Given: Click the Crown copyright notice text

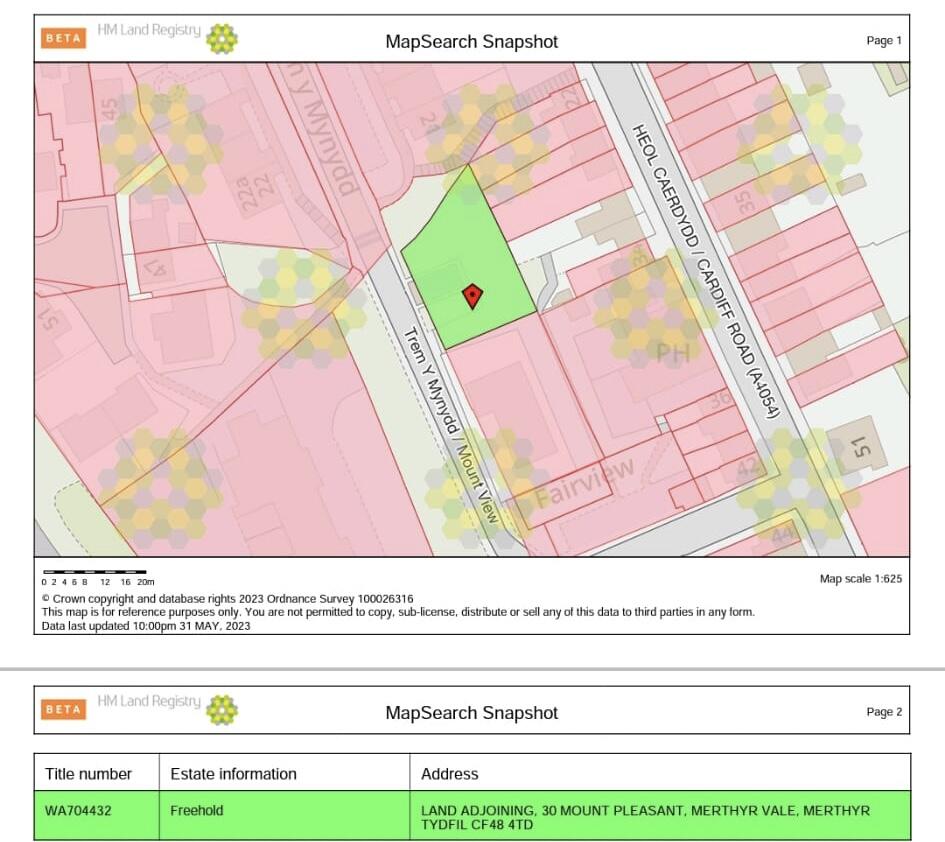Looking at the screenshot, I should (x=225, y=599).
